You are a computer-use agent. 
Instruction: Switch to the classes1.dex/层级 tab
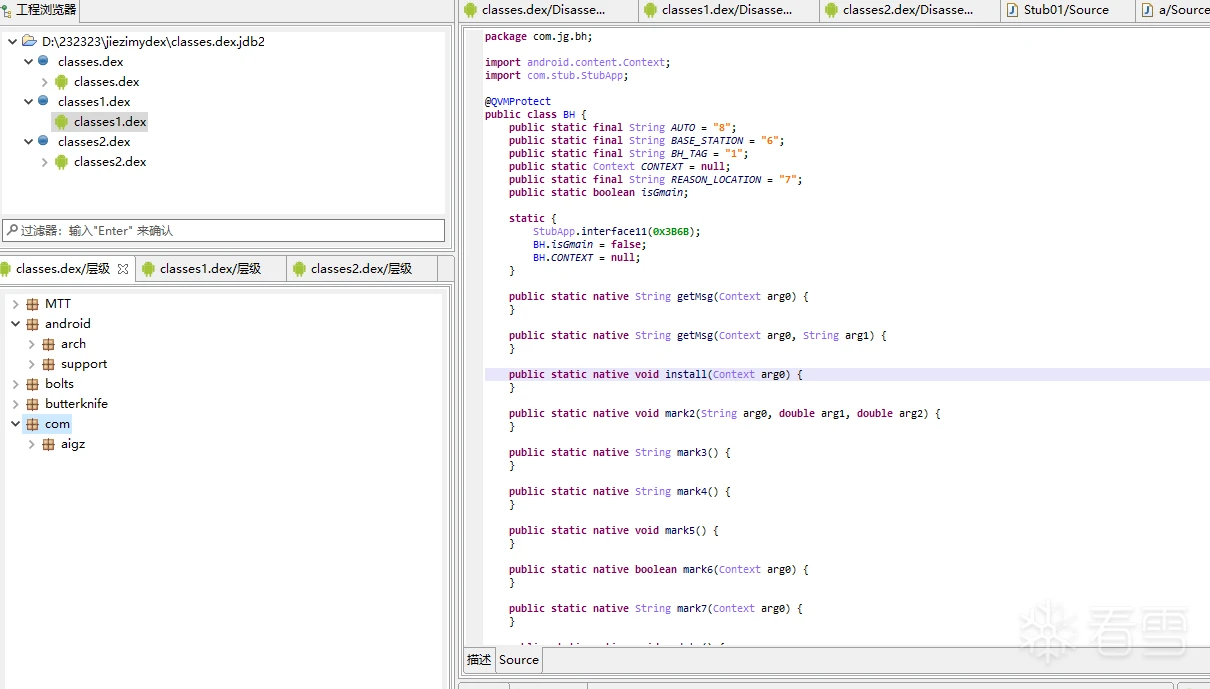[209, 269]
